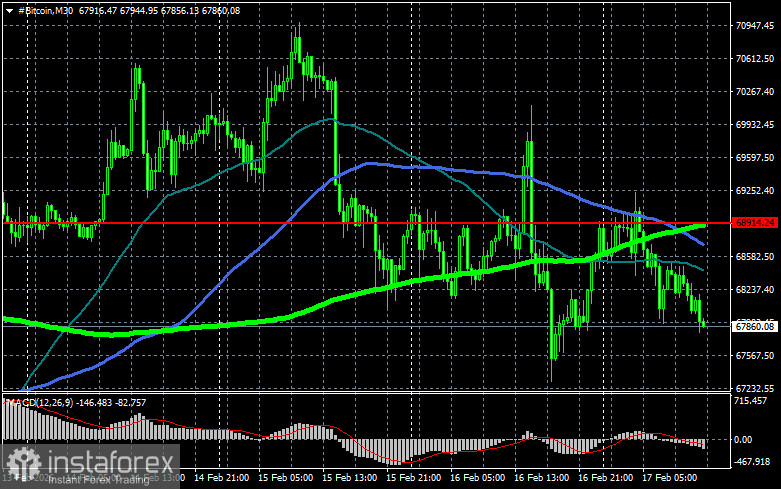
Task: Click the 17 Feb 05:00 time label
Action: coord(669,477)
